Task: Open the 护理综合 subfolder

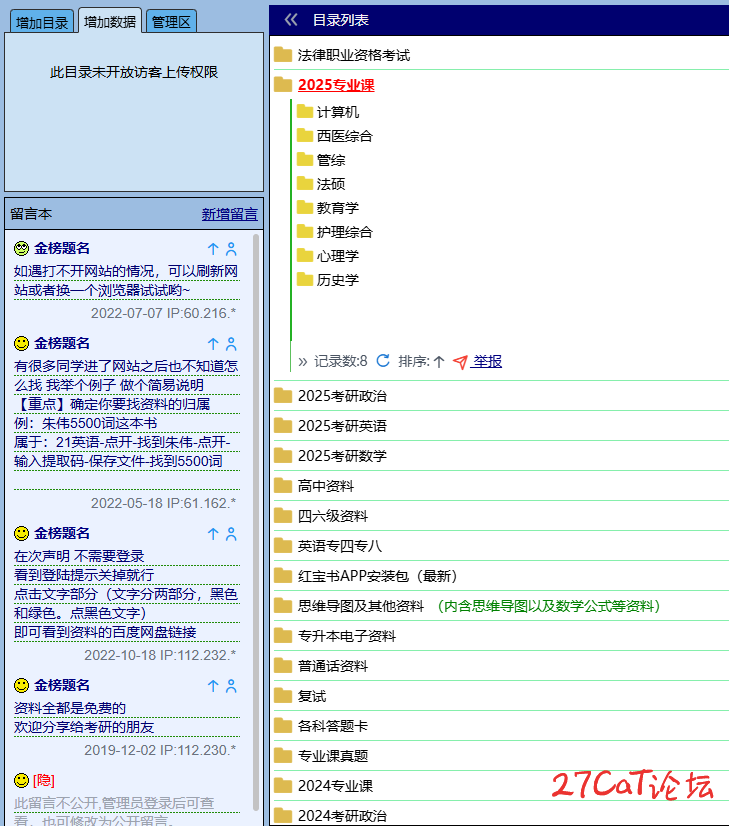Action: 344,232
